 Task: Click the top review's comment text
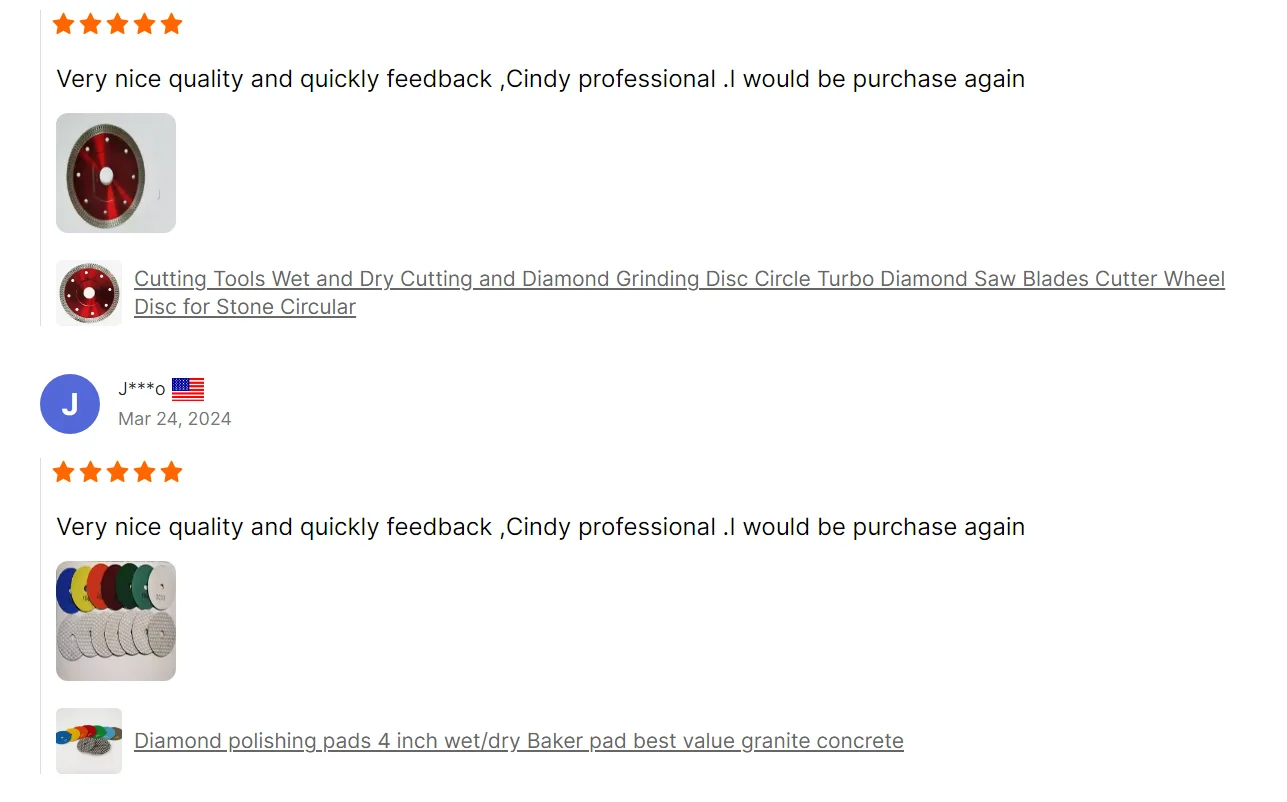pos(541,79)
